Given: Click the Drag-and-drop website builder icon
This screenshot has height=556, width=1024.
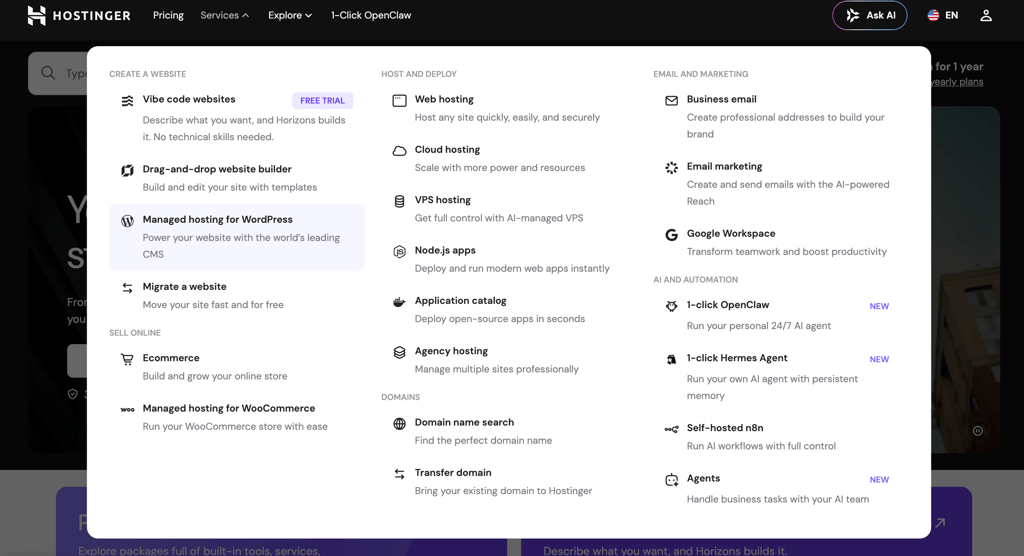Looking at the screenshot, I should (127, 171).
